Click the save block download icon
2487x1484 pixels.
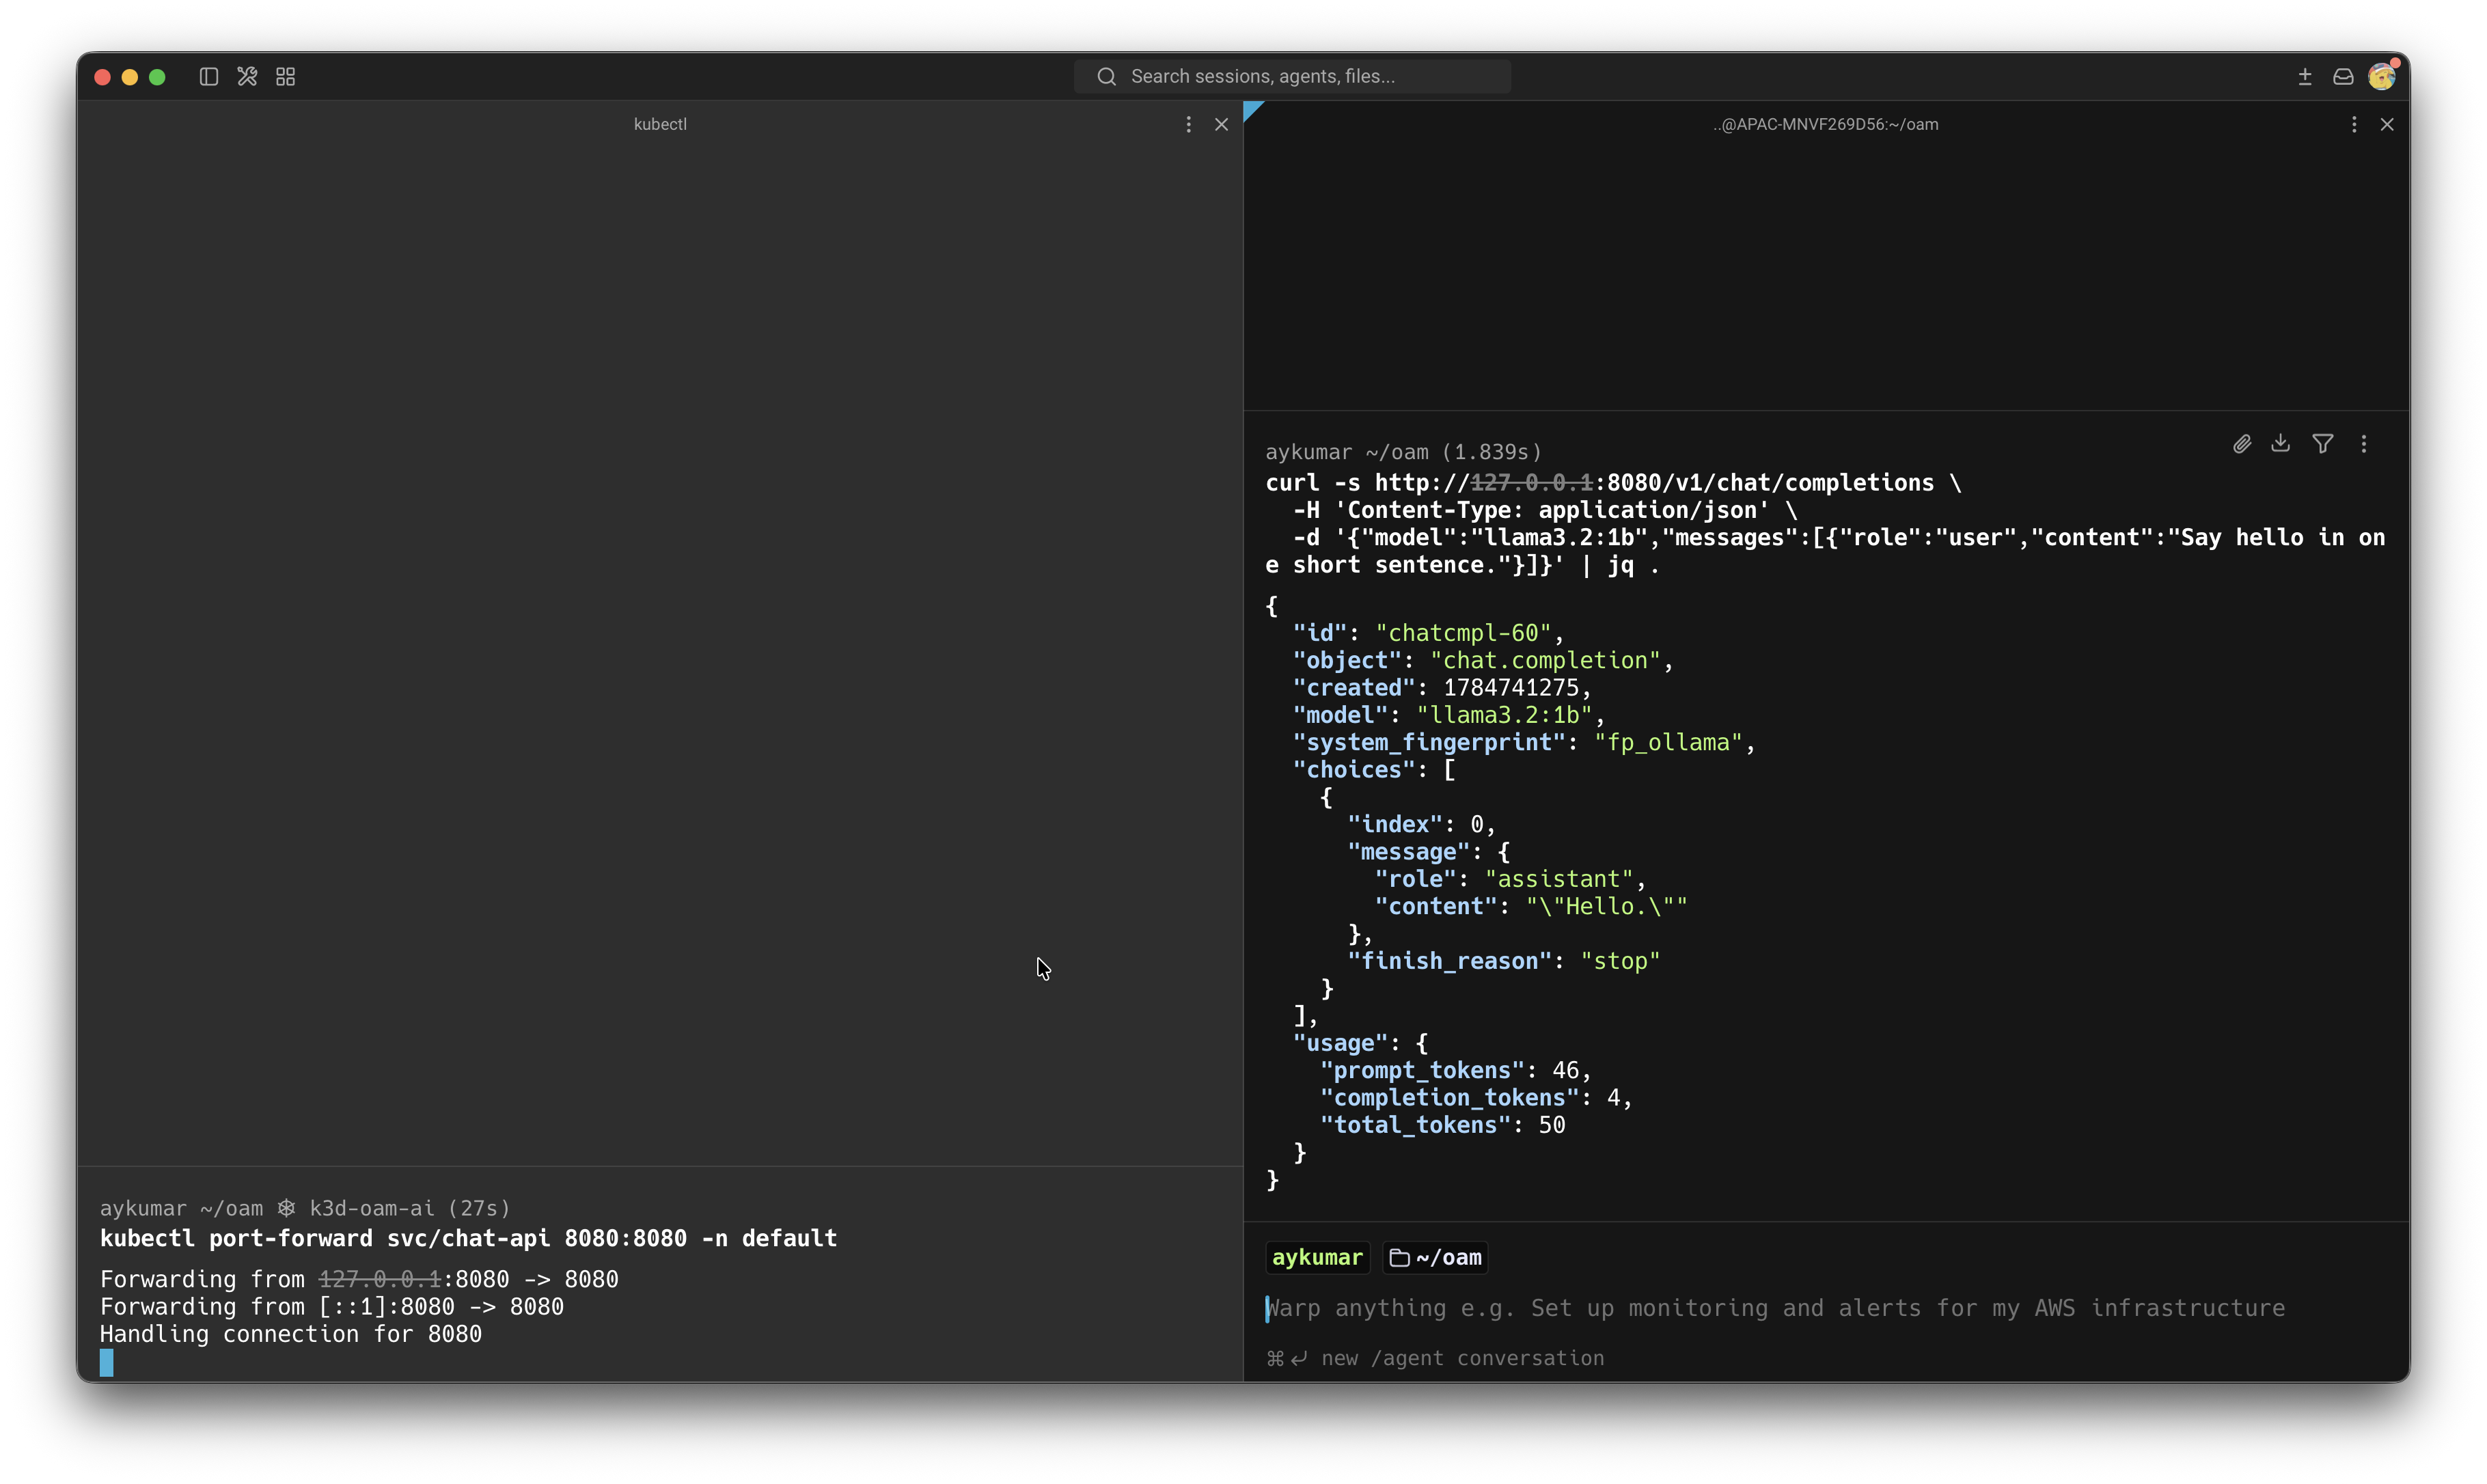click(x=2280, y=443)
